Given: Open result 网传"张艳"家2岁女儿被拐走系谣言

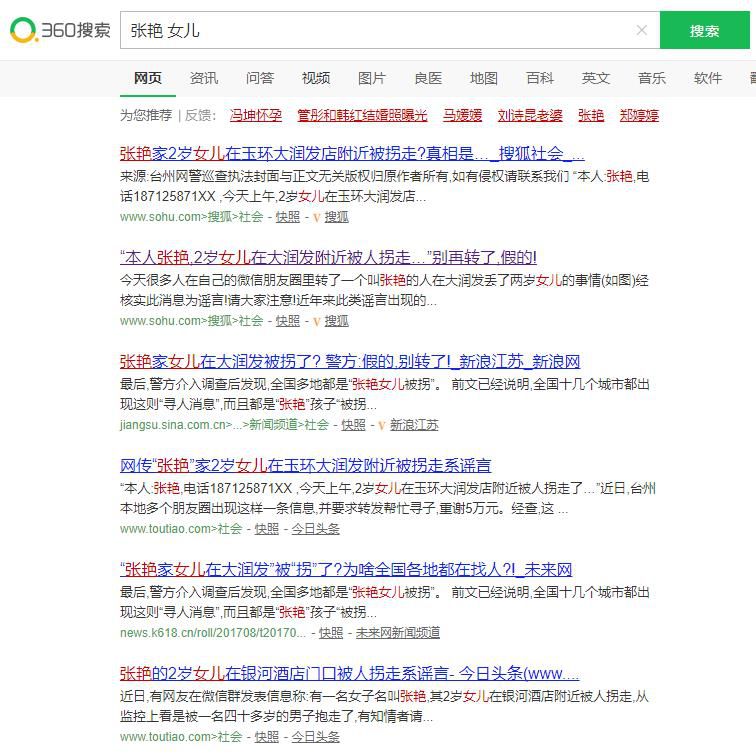Looking at the screenshot, I should point(305,465).
